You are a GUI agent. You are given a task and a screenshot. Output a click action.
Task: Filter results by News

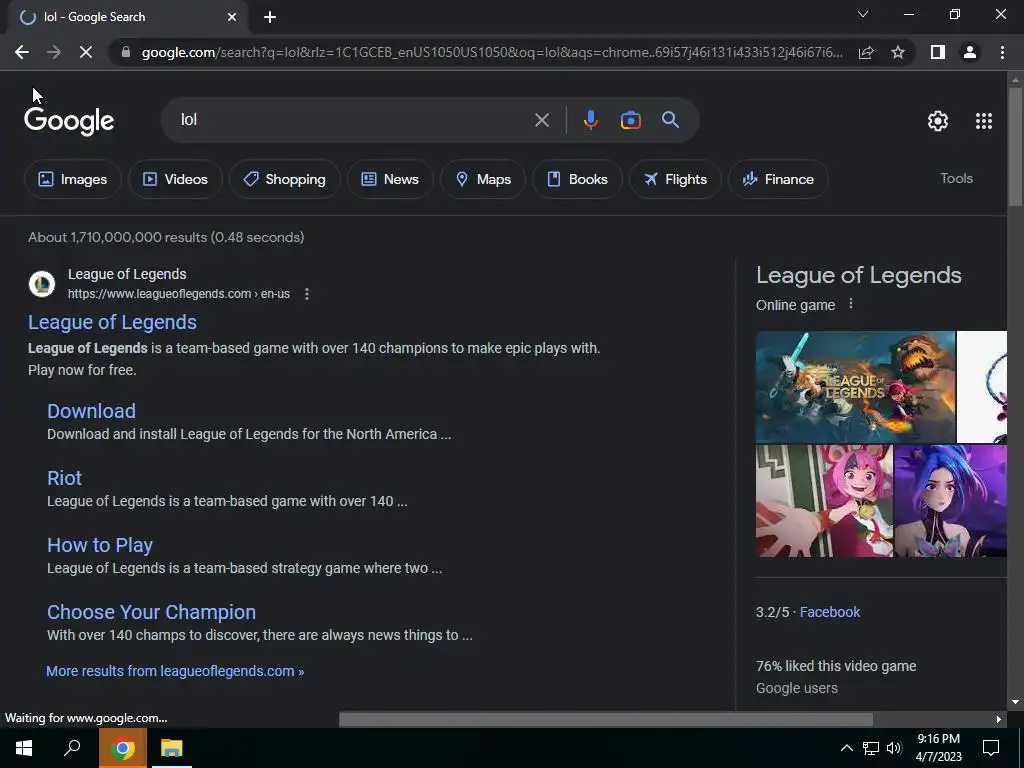(390, 179)
